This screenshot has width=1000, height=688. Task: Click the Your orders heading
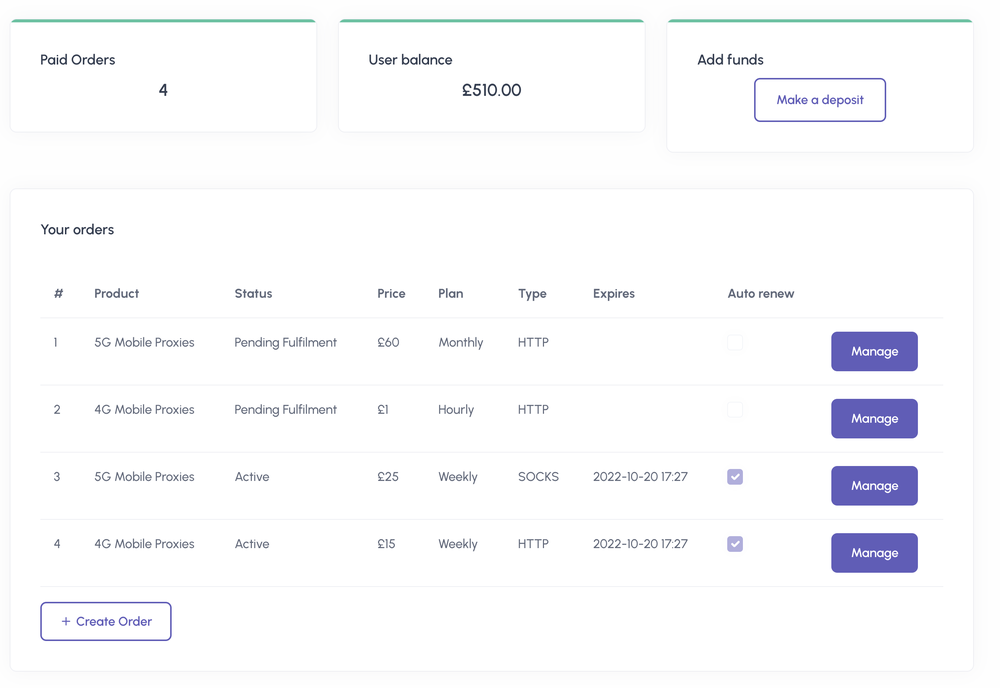click(77, 229)
